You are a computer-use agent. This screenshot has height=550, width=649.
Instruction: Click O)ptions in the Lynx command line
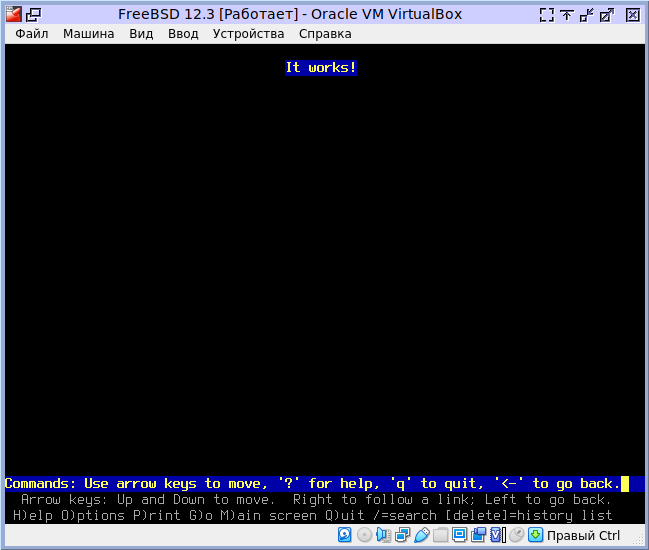pyautogui.click(x=93, y=515)
